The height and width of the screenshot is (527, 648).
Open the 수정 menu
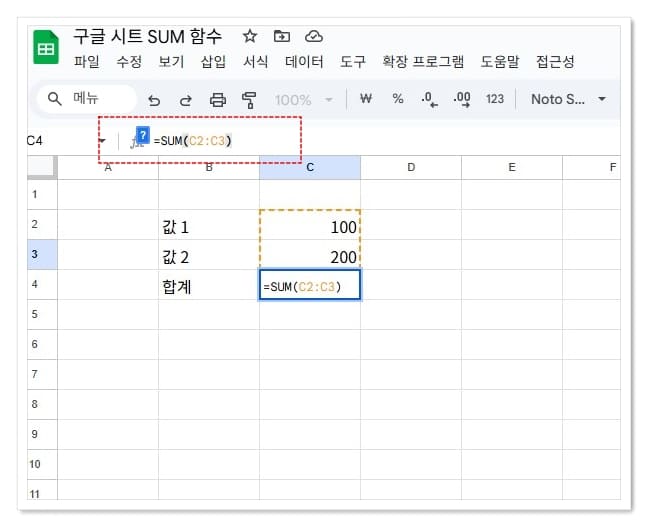129,62
